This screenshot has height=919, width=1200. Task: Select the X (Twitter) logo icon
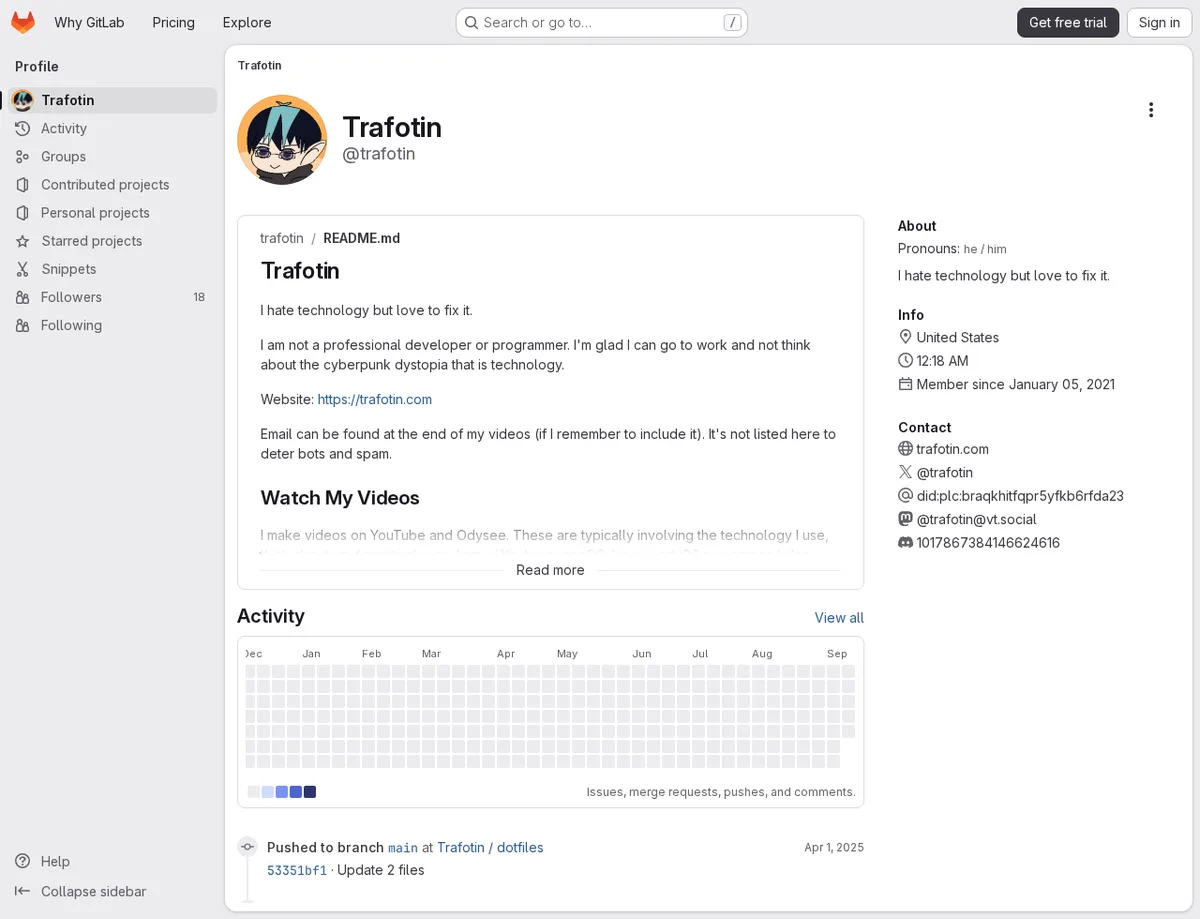tap(905, 472)
